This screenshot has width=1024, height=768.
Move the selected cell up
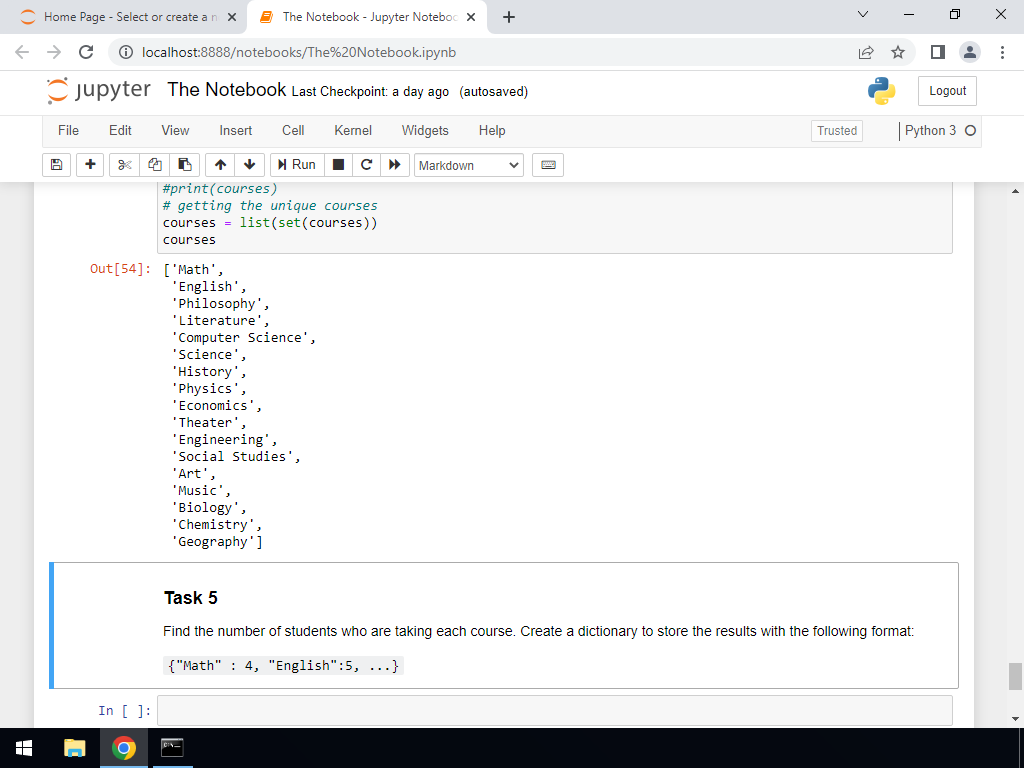point(219,165)
